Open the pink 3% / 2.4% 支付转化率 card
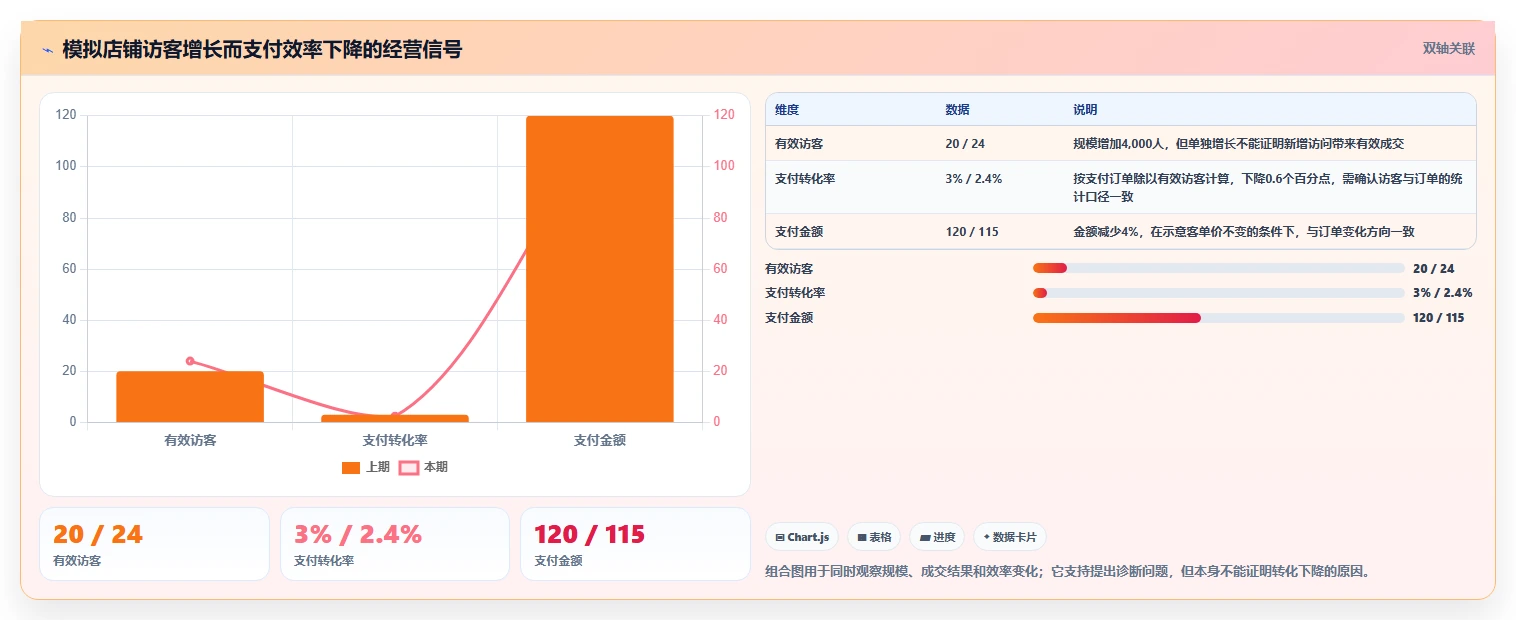Screen dimensions: 1516x620 [x=395, y=544]
